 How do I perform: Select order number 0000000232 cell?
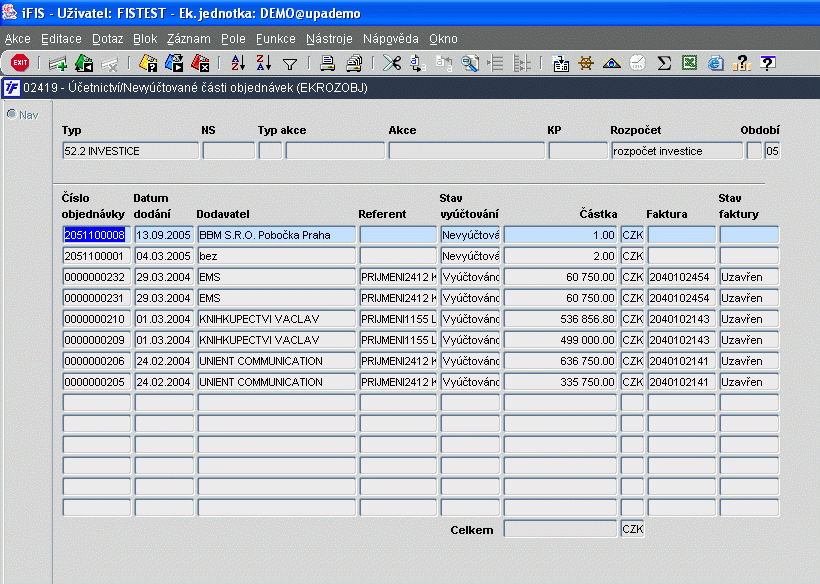pos(95,277)
